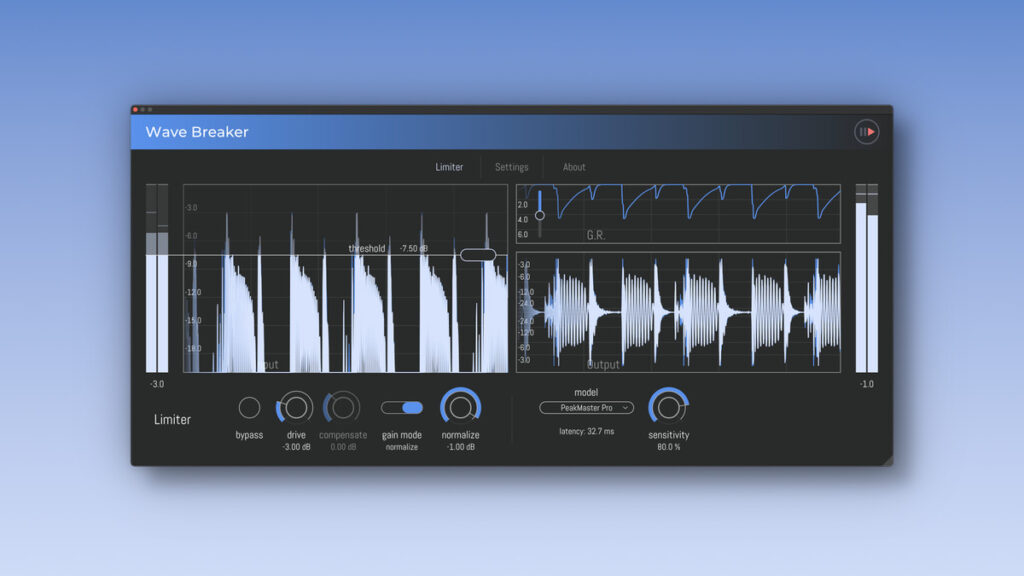Click the compensate knob

coord(343,408)
